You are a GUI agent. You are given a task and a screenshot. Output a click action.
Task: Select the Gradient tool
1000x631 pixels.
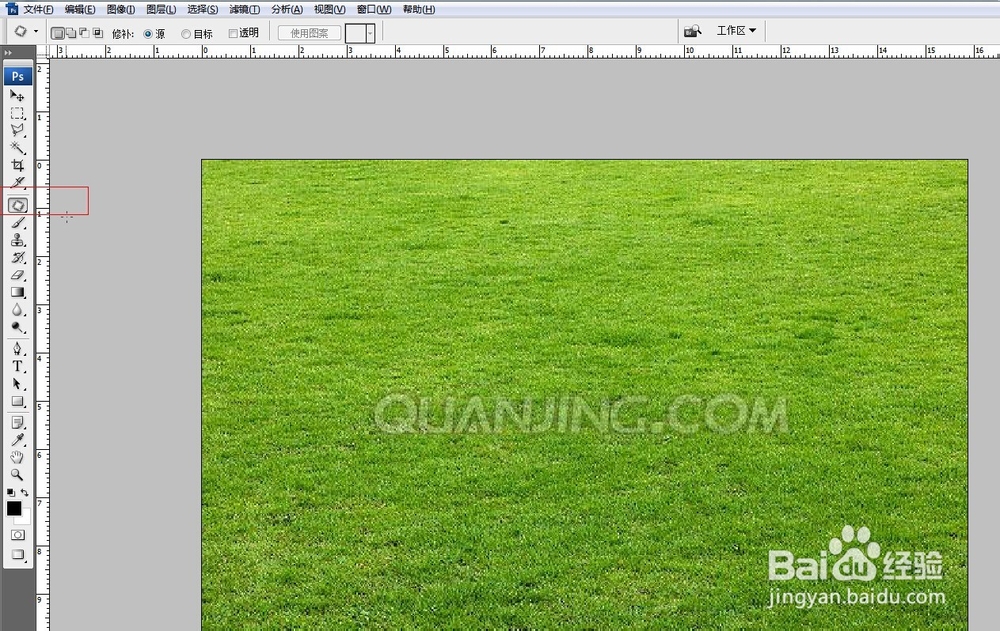coord(17,292)
